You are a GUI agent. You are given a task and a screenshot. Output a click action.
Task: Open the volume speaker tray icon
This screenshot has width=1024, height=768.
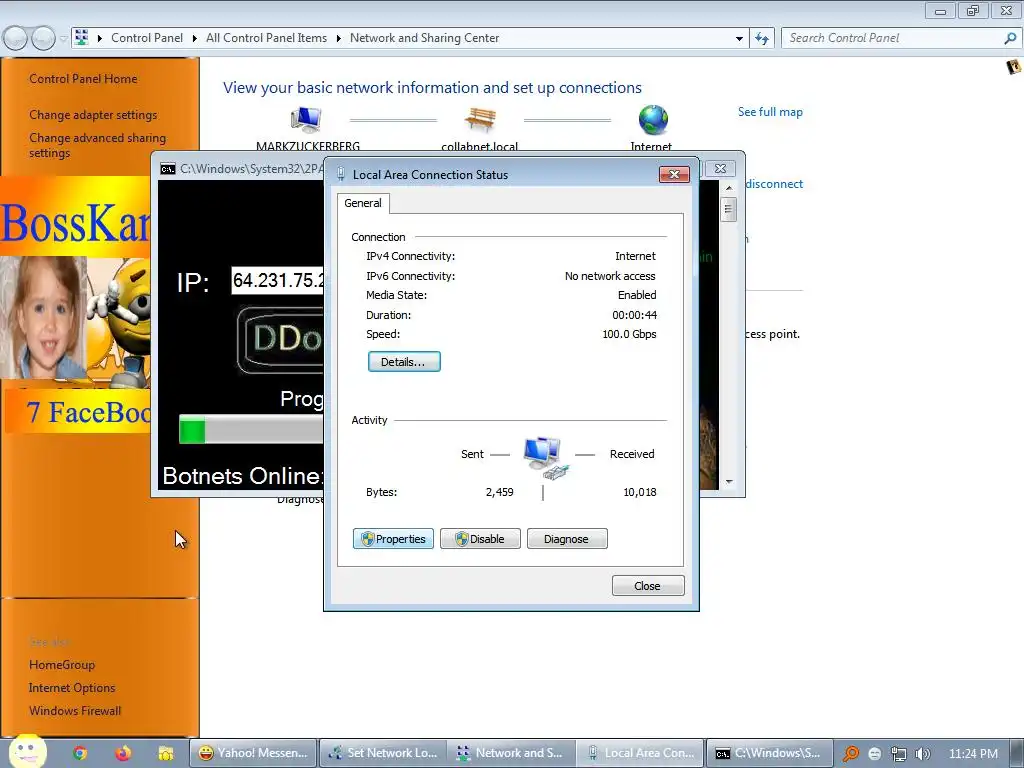click(x=923, y=754)
